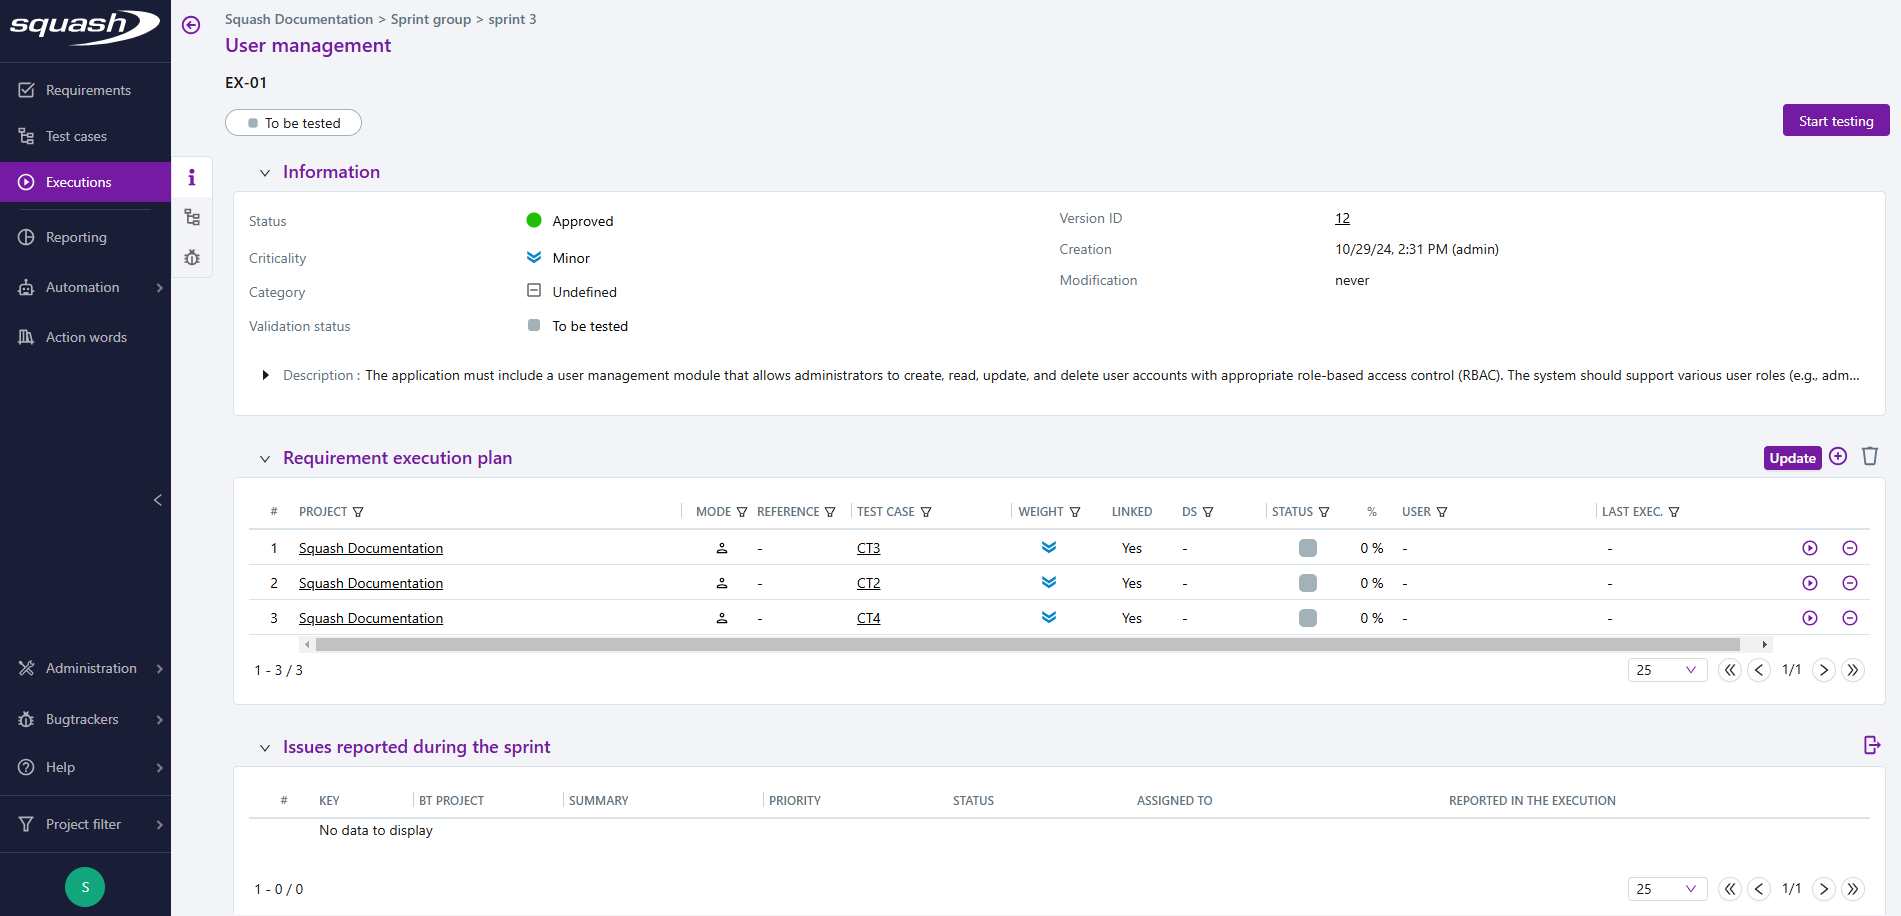Open the tree structure side panel icon
1901x916 pixels.
[192, 218]
